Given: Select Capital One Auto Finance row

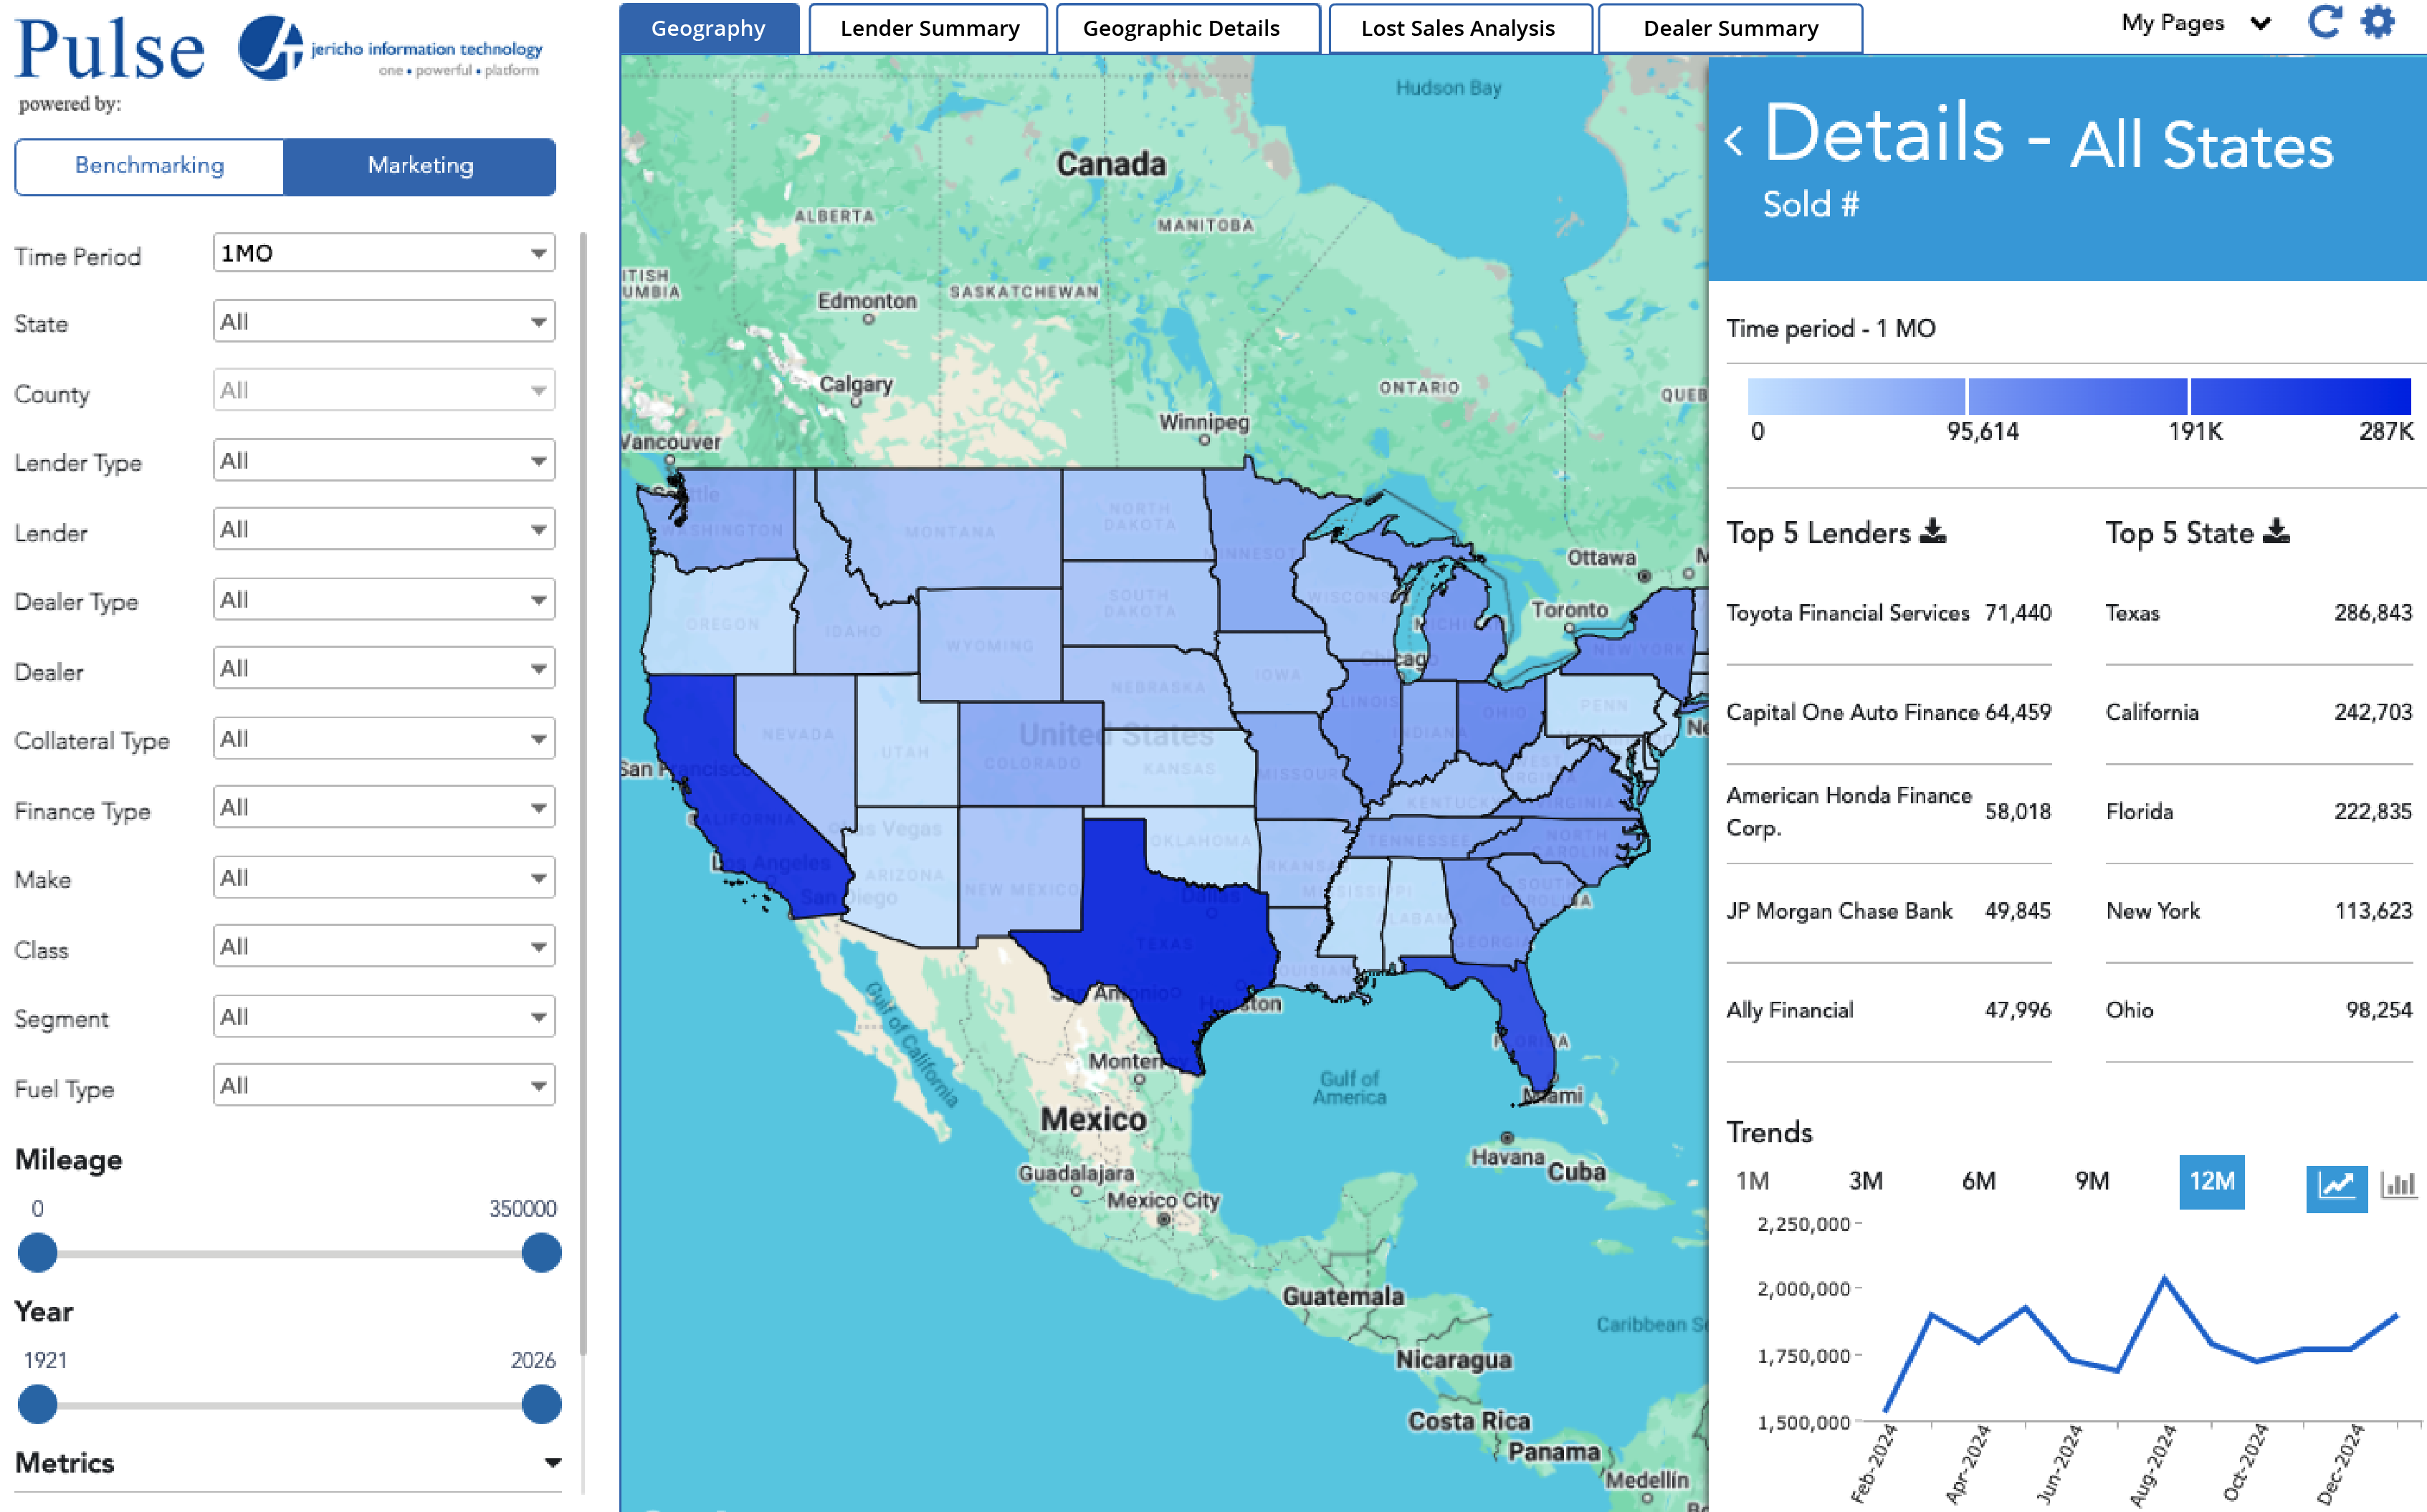Looking at the screenshot, I should [1888, 712].
